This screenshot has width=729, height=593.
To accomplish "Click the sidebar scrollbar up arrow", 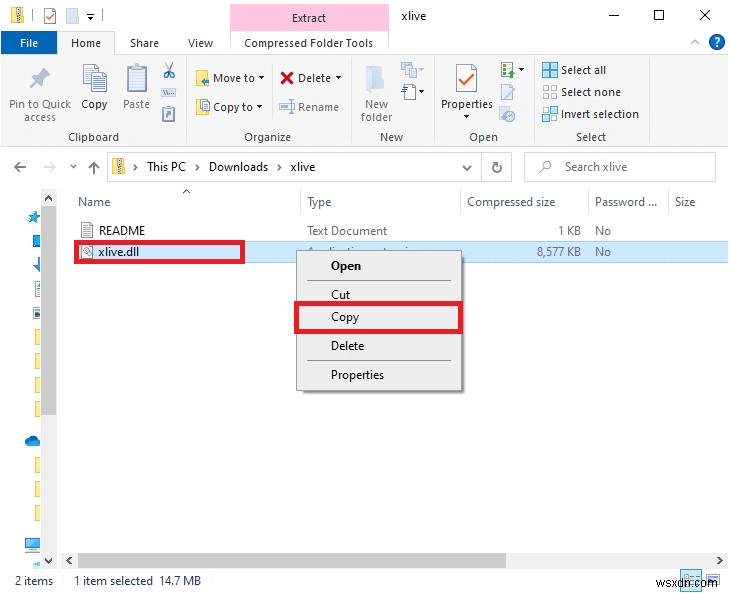I will (48, 198).
